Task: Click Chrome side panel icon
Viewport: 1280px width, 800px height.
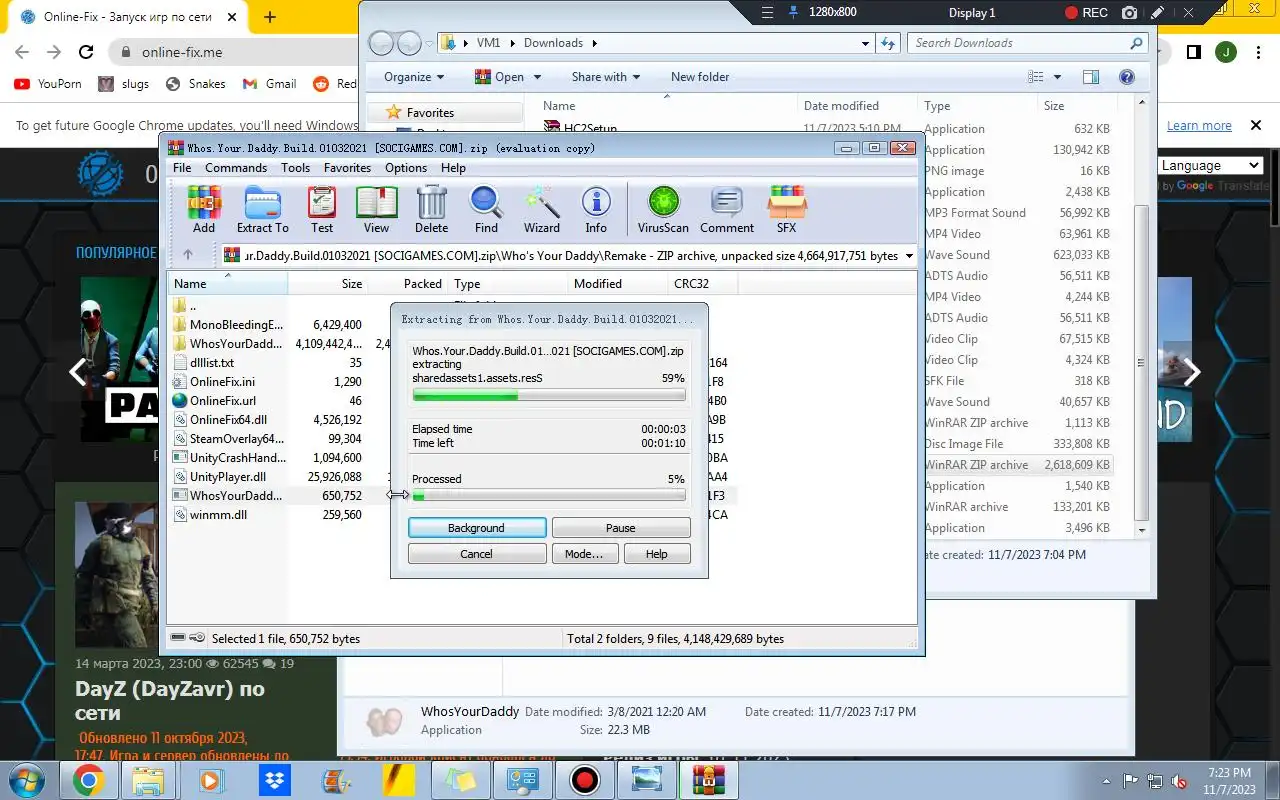Action: pos(1193,52)
